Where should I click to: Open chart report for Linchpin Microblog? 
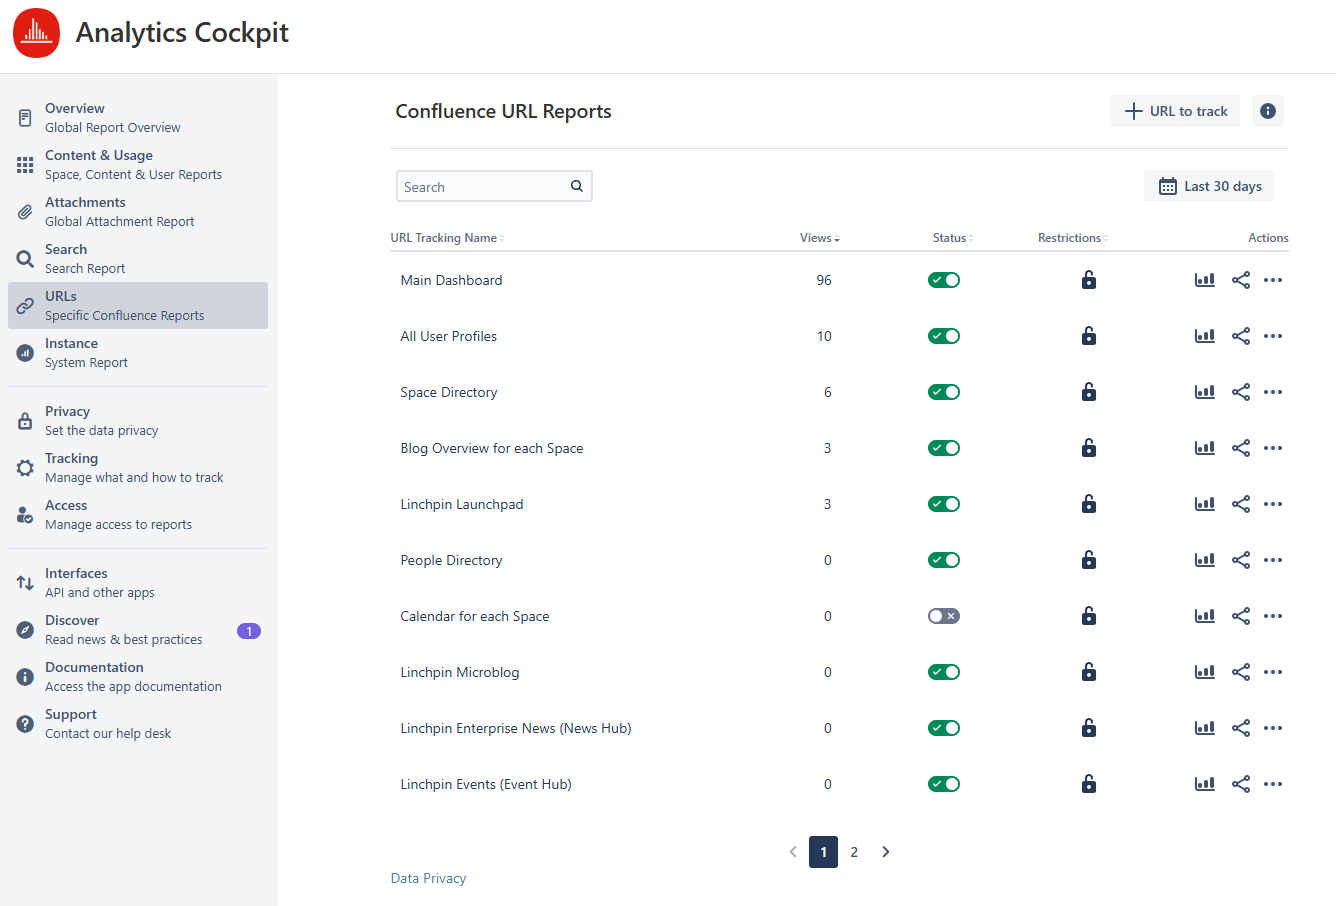pos(1204,672)
